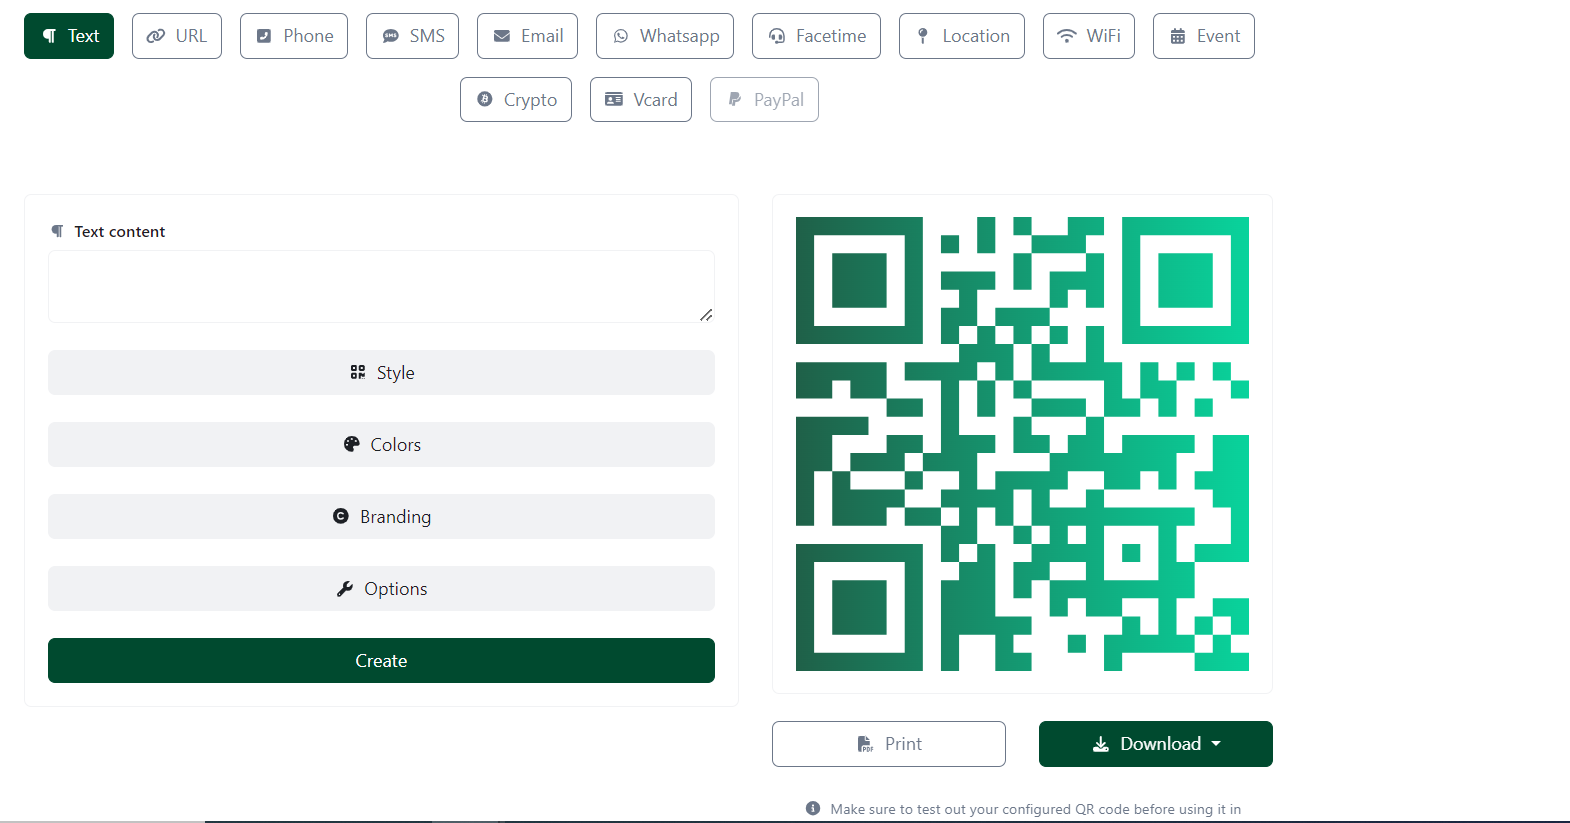The image size is (1570, 823).
Task: Select the WiFi QR type tab
Action: [1089, 36]
